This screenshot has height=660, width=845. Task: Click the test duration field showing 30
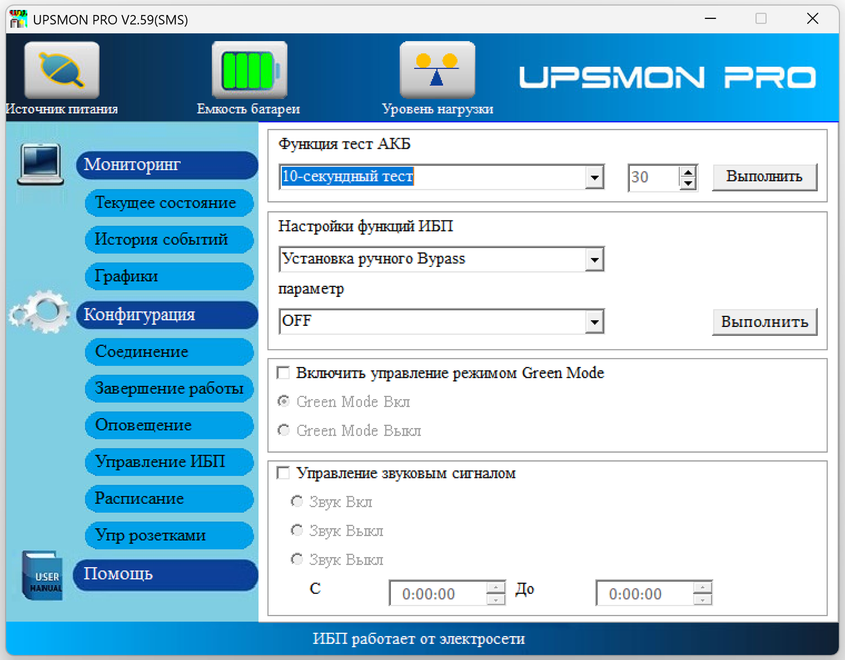pos(653,177)
